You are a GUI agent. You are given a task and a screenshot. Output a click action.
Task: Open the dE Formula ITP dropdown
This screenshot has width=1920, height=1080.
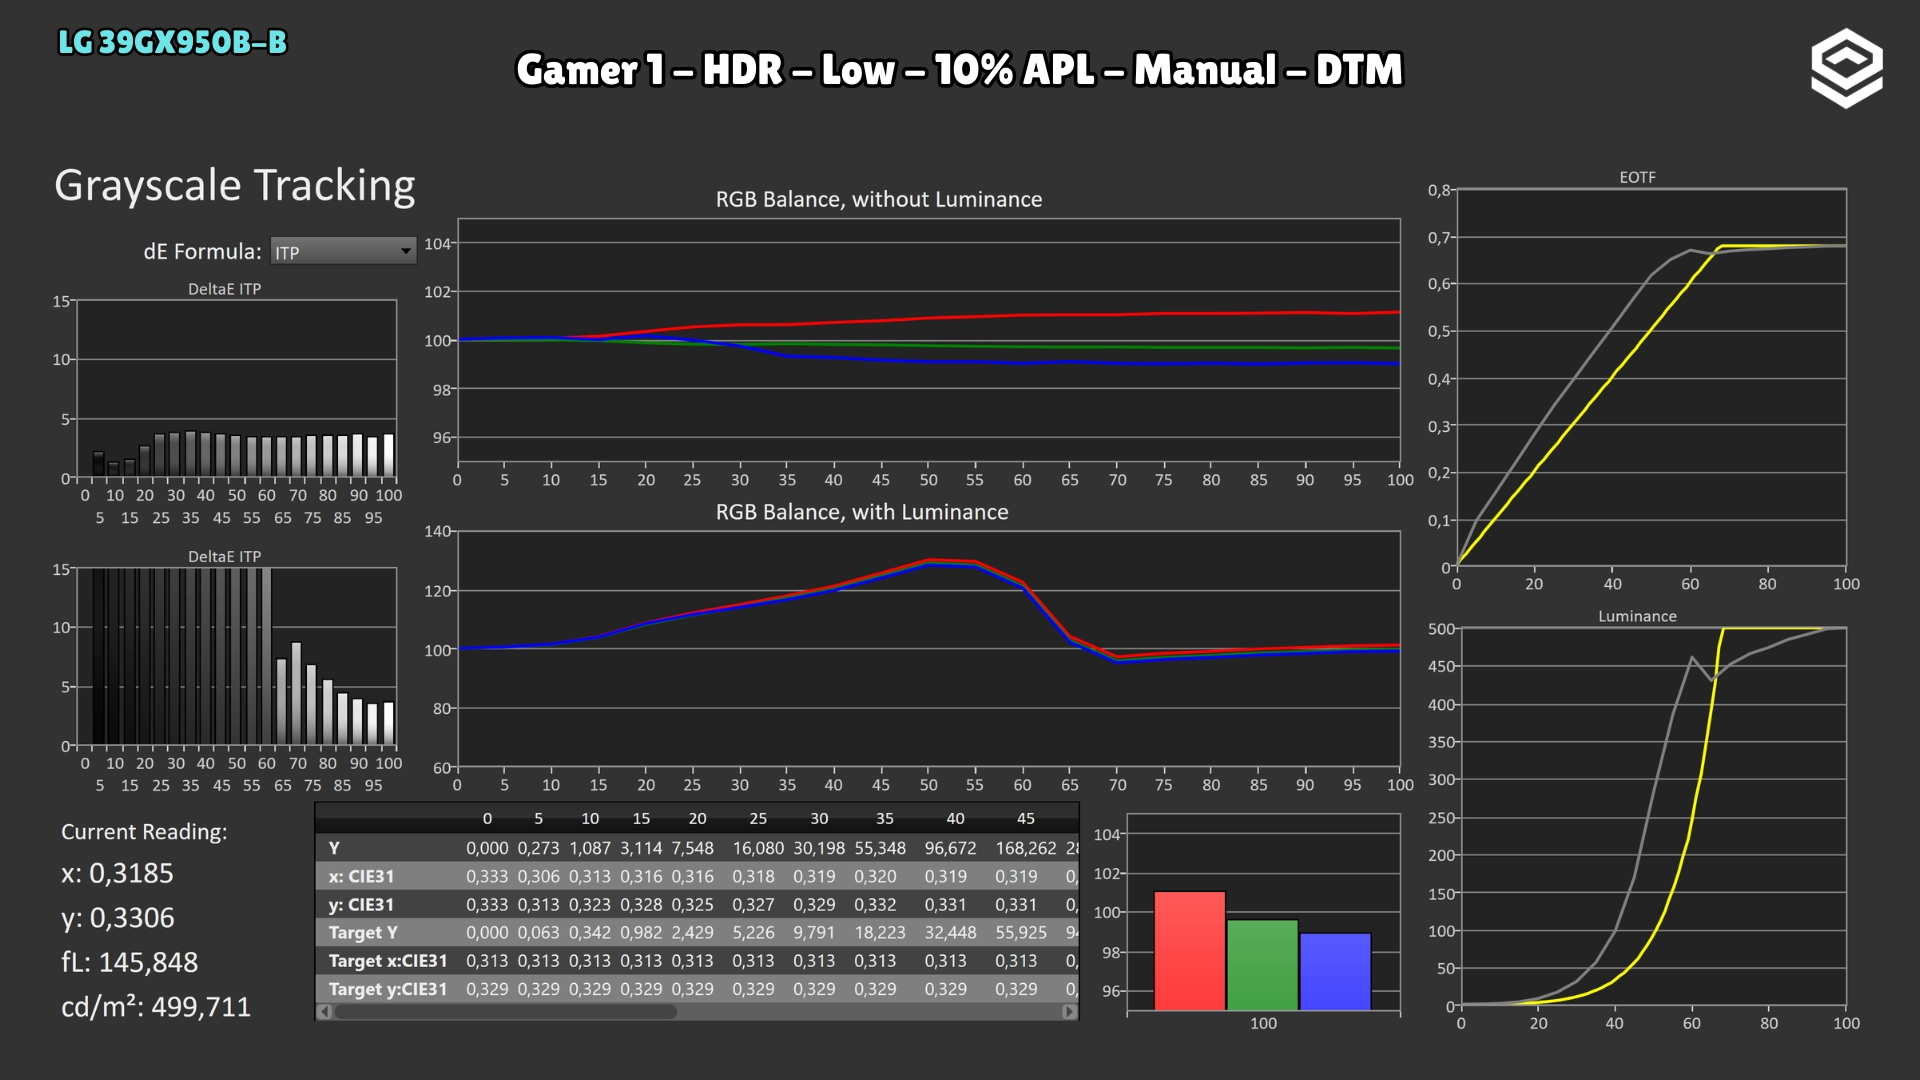[343, 252]
